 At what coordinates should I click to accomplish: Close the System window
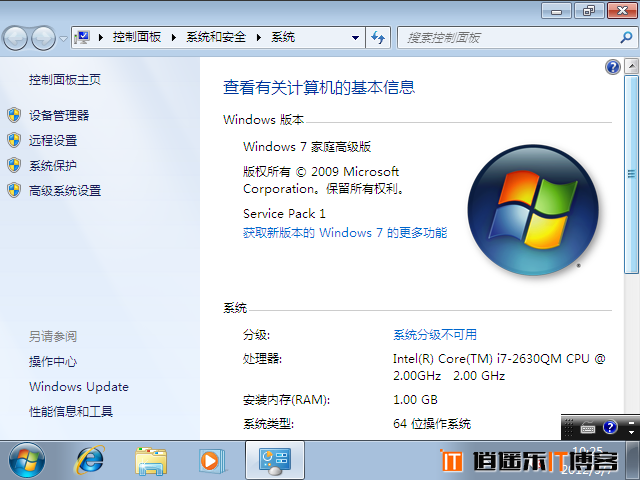coord(622,11)
